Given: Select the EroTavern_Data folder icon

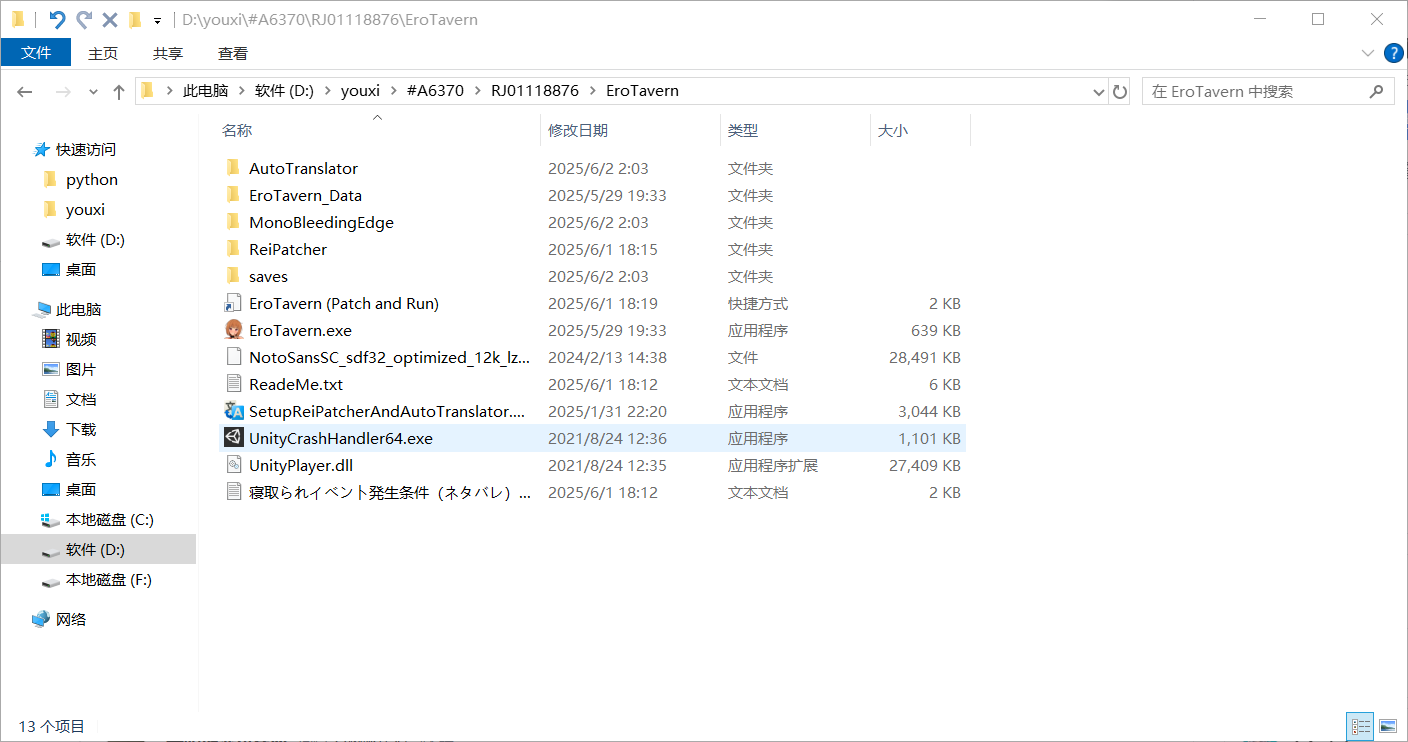Looking at the screenshot, I should click(x=234, y=195).
